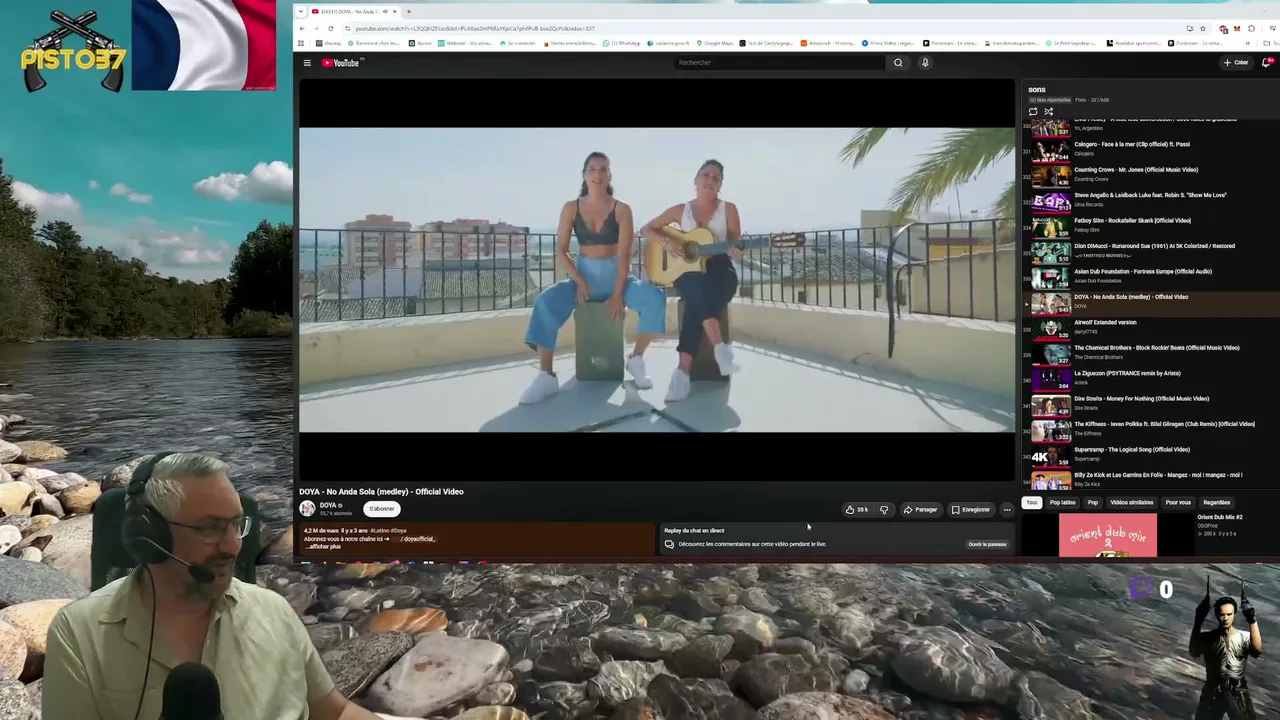
Task: Focus the Rechercher search field
Action: click(780, 63)
